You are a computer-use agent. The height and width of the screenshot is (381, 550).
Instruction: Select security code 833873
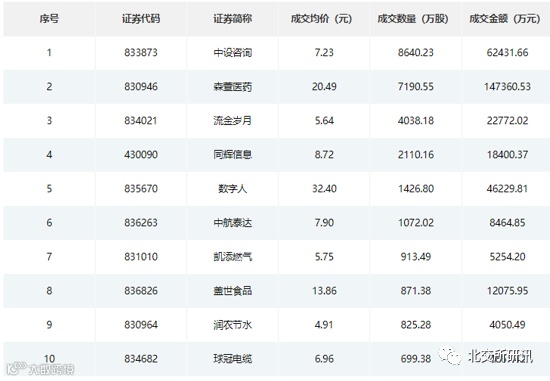pyautogui.click(x=141, y=53)
